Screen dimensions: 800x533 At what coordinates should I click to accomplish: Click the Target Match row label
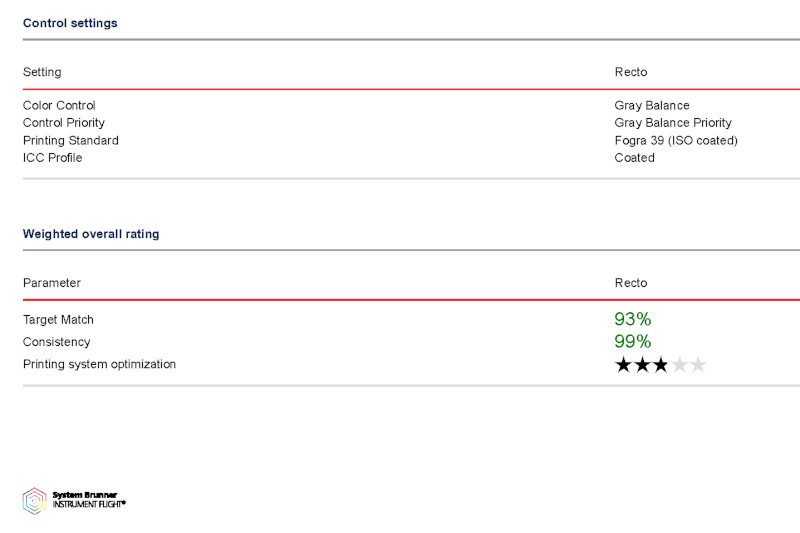pos(58,320)
